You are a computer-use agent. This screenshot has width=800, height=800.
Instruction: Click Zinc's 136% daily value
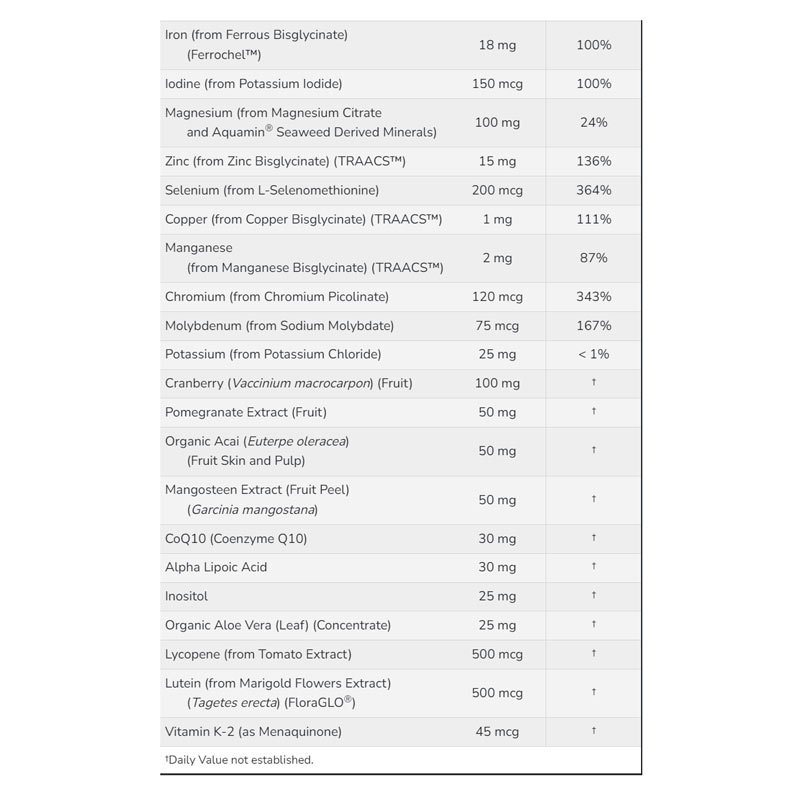[593, 161]
